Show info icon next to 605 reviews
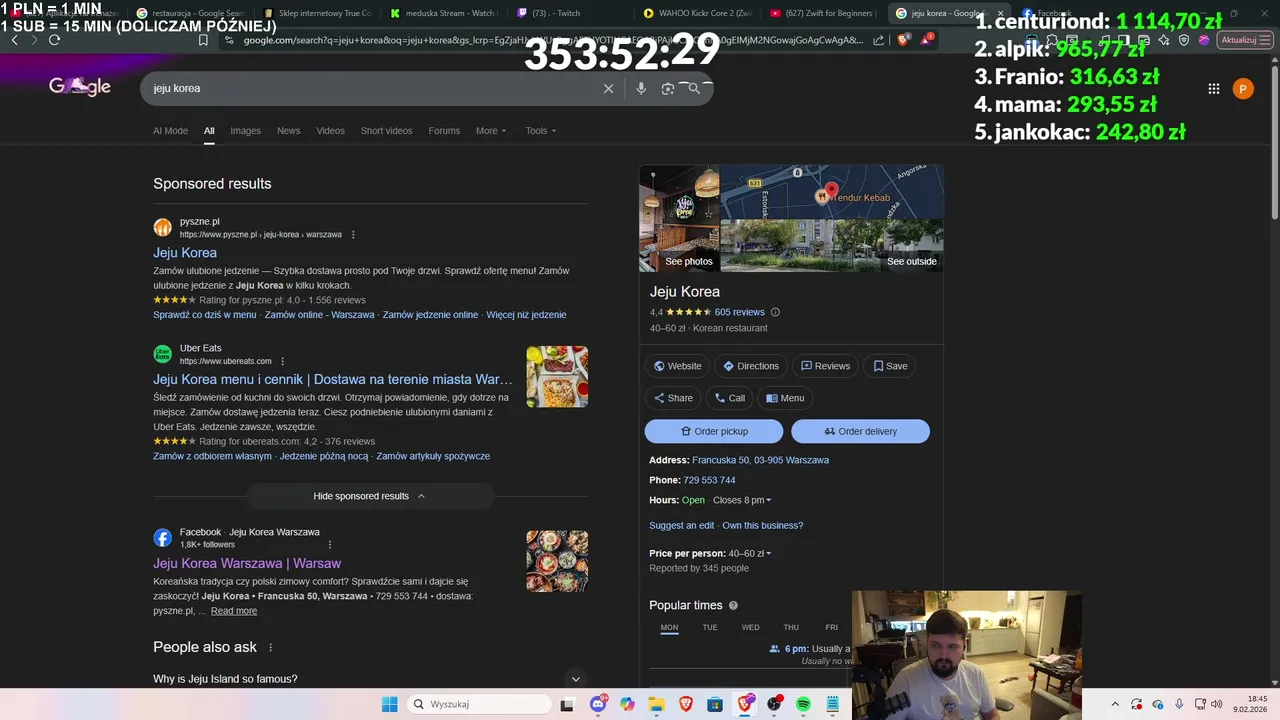The image size is (1280, 720). pyautogui.click(x=775, y=312)
